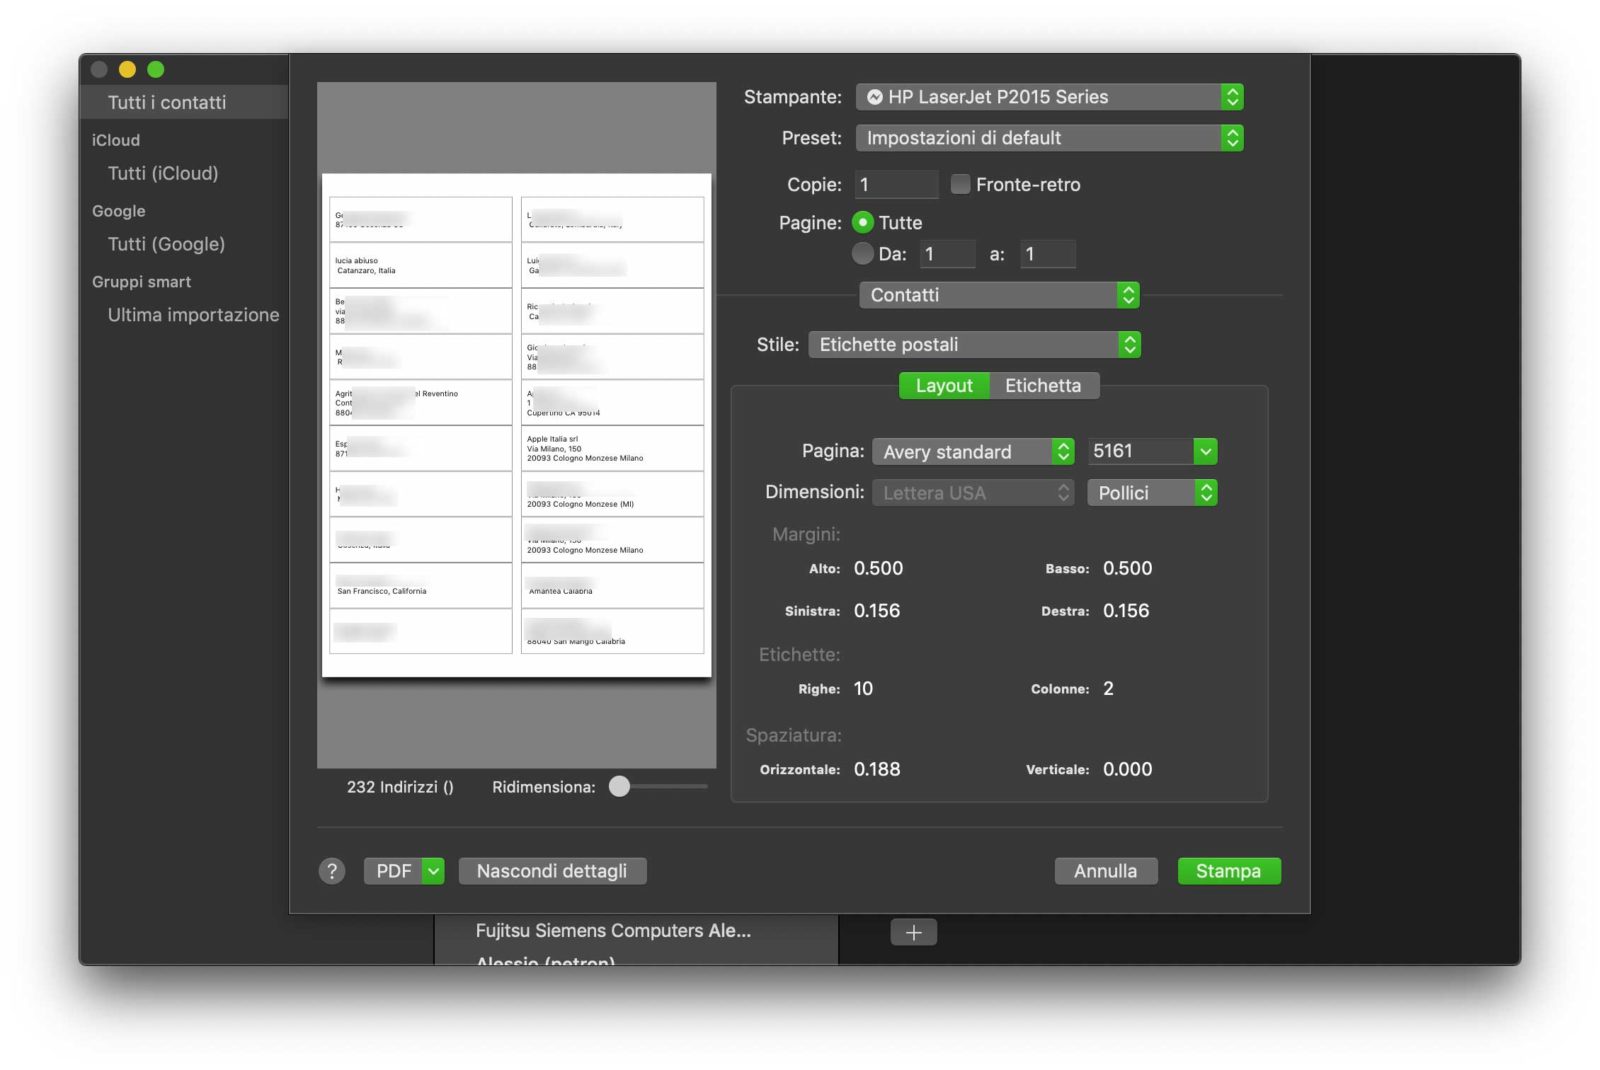Minimize the Contacts window with yellow button

[x=127, y=69]
